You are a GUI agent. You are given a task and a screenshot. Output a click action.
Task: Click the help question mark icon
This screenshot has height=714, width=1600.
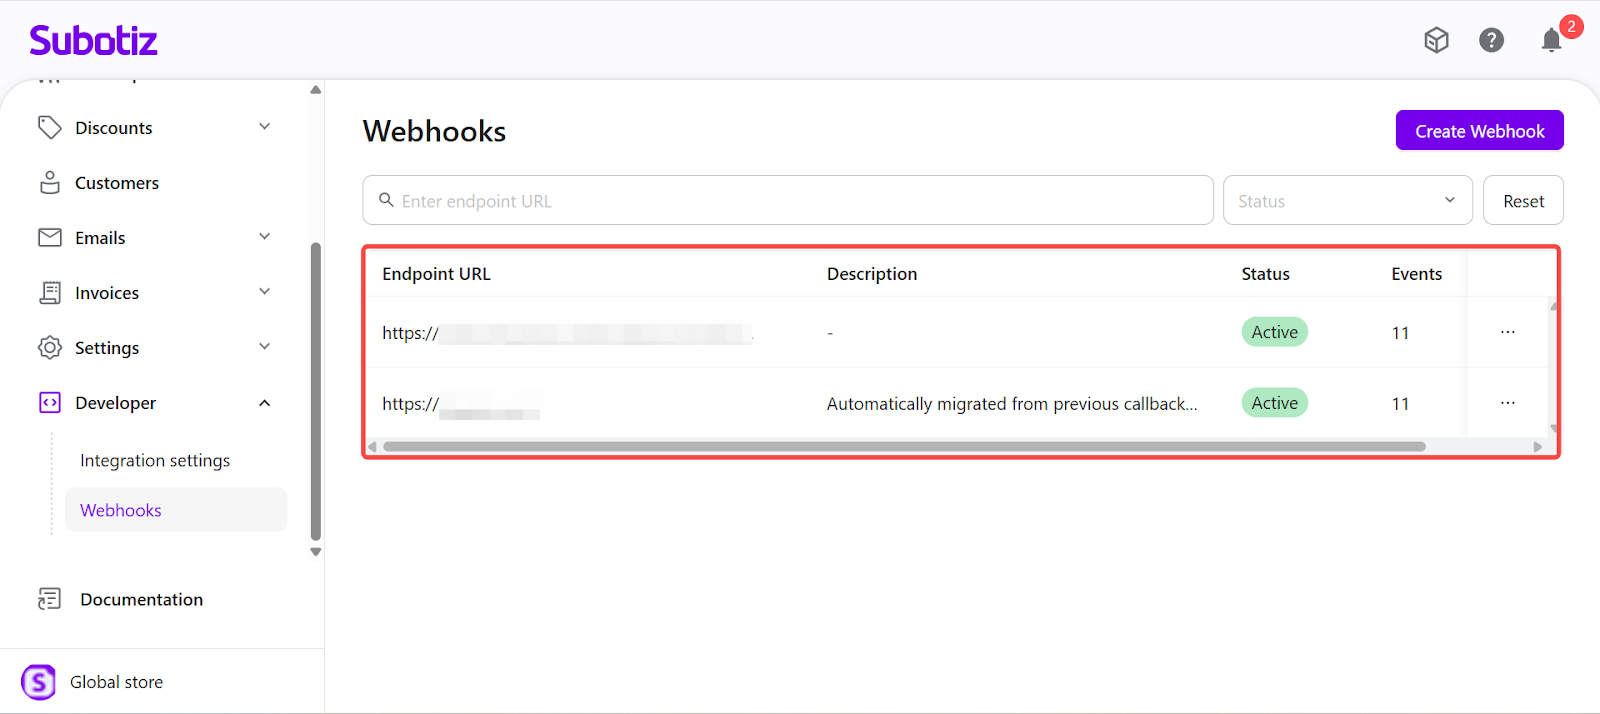(x=1491, y=40)
